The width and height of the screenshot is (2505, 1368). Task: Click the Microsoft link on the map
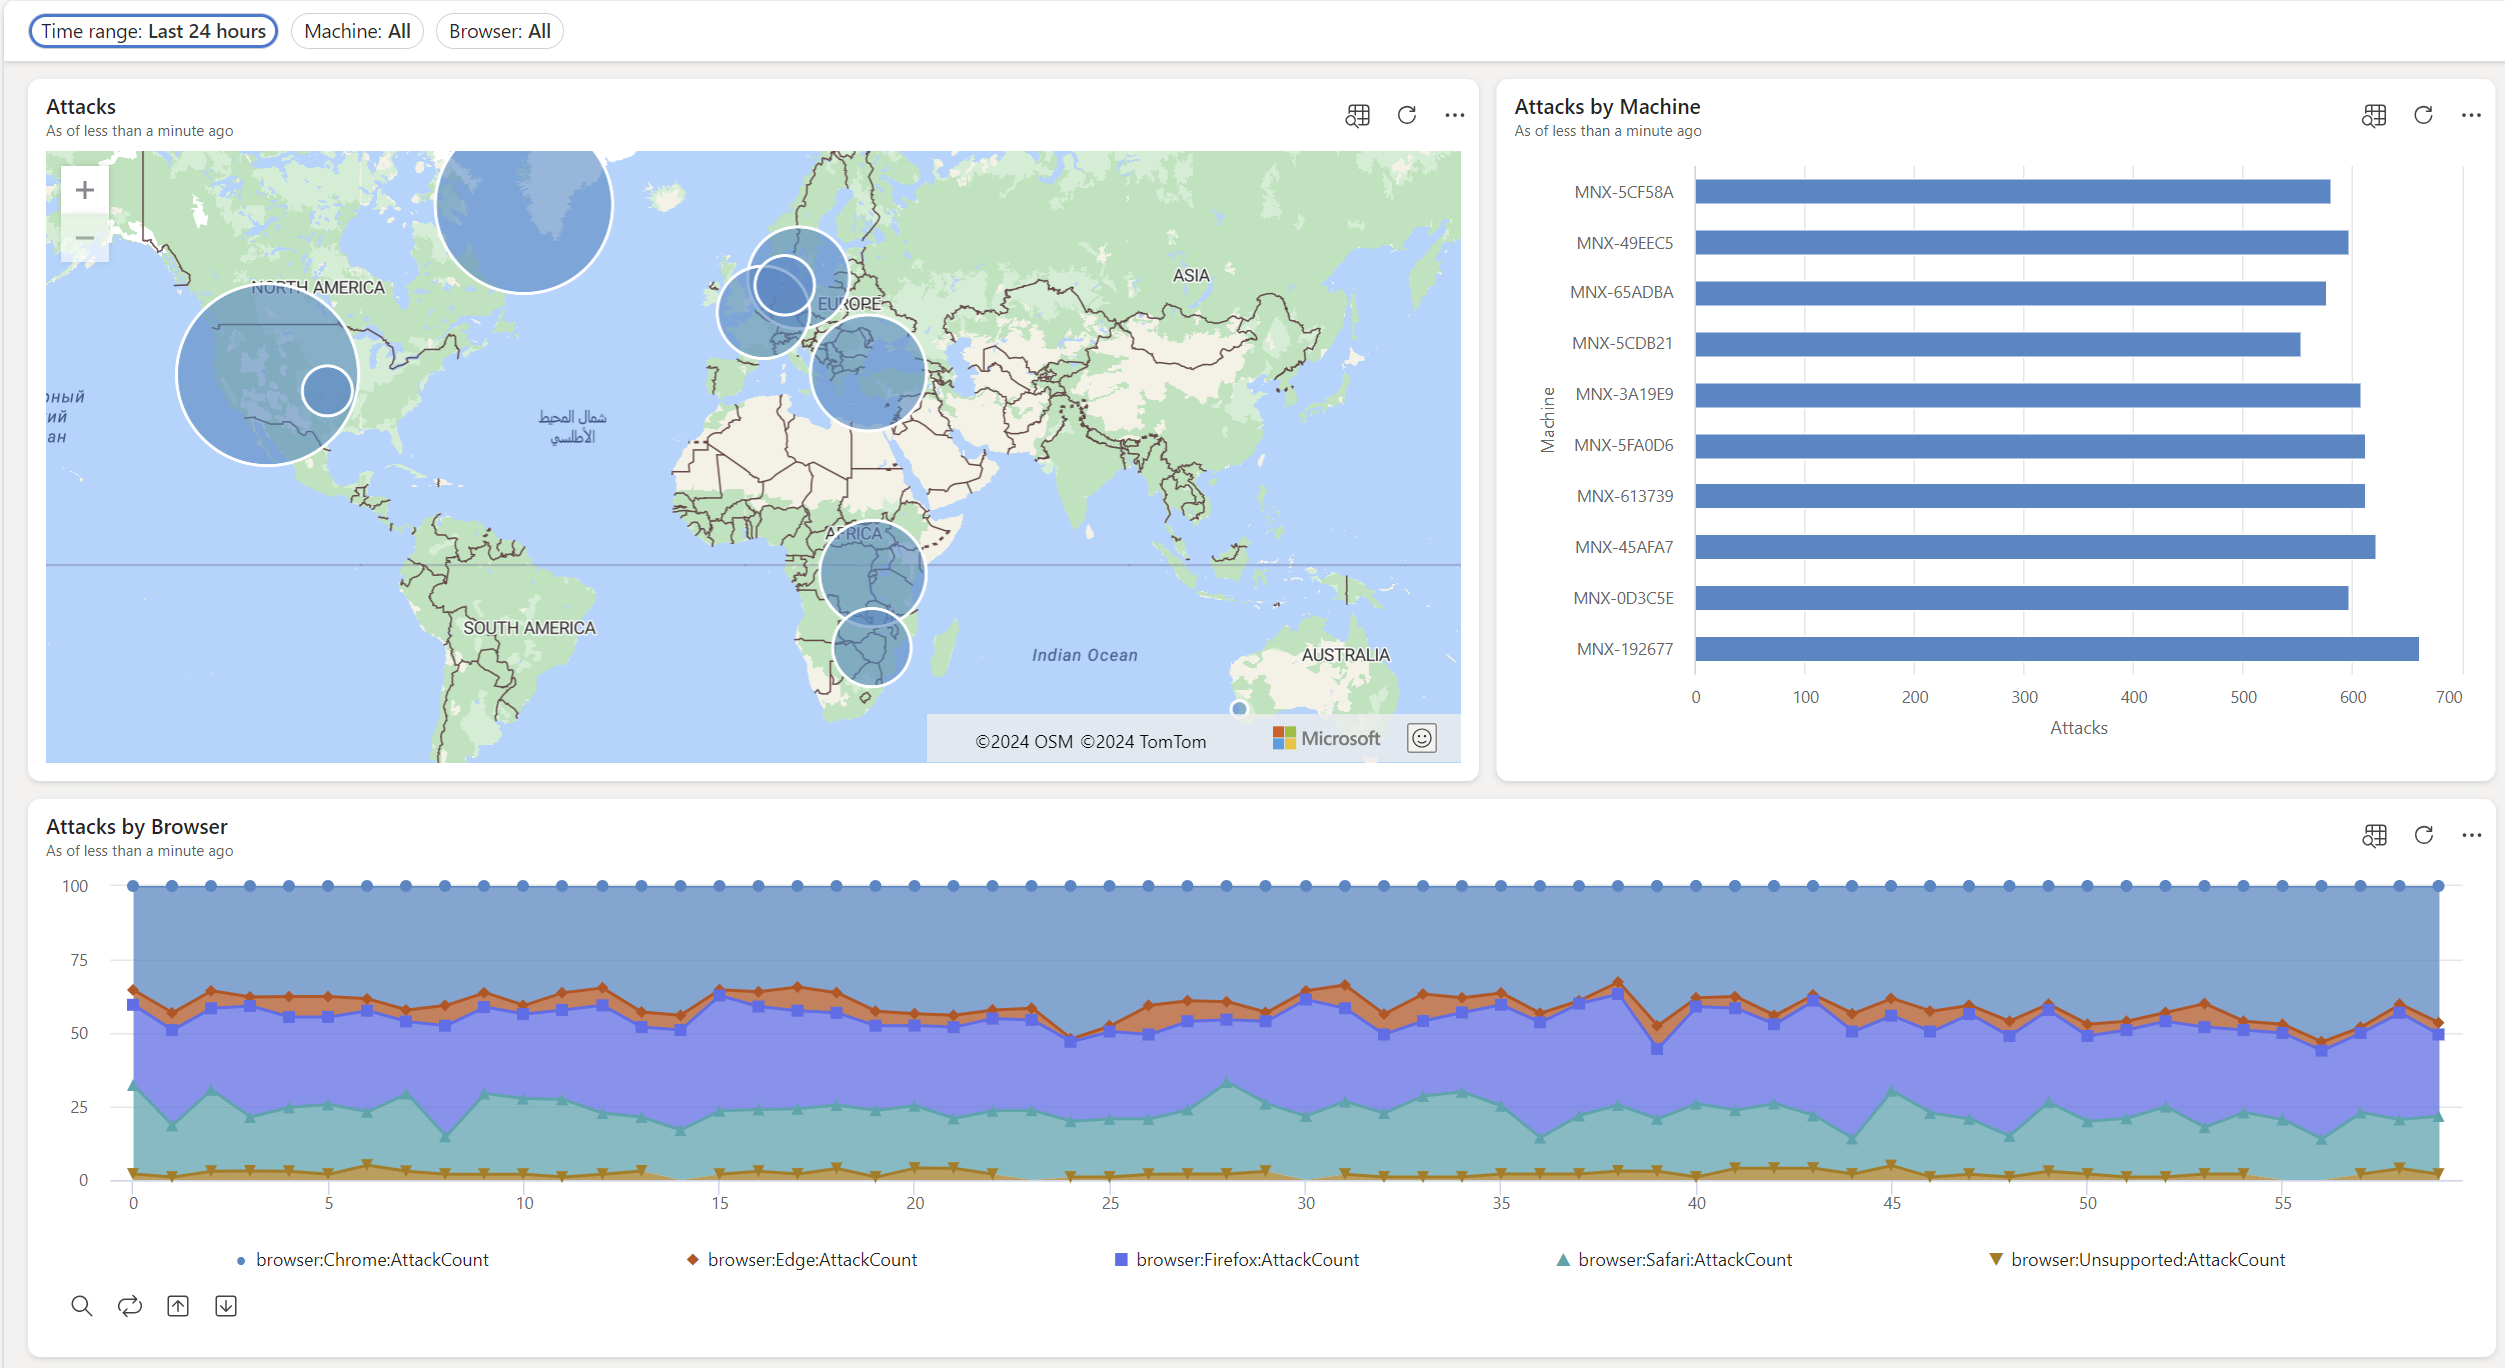point(1325,738)
